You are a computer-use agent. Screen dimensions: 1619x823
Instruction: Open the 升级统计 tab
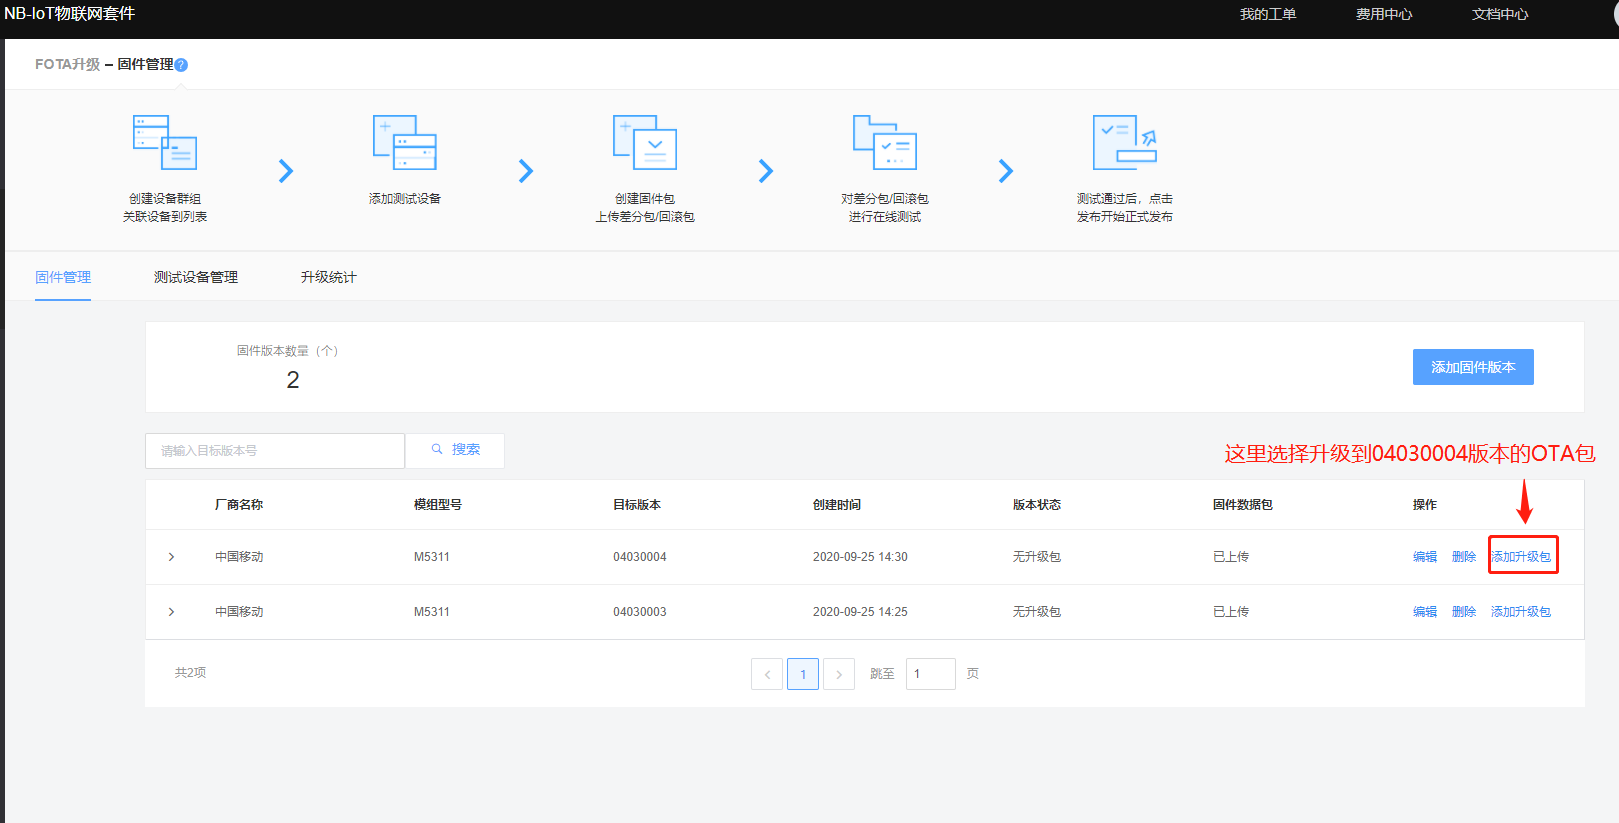(x=328, y=277)
